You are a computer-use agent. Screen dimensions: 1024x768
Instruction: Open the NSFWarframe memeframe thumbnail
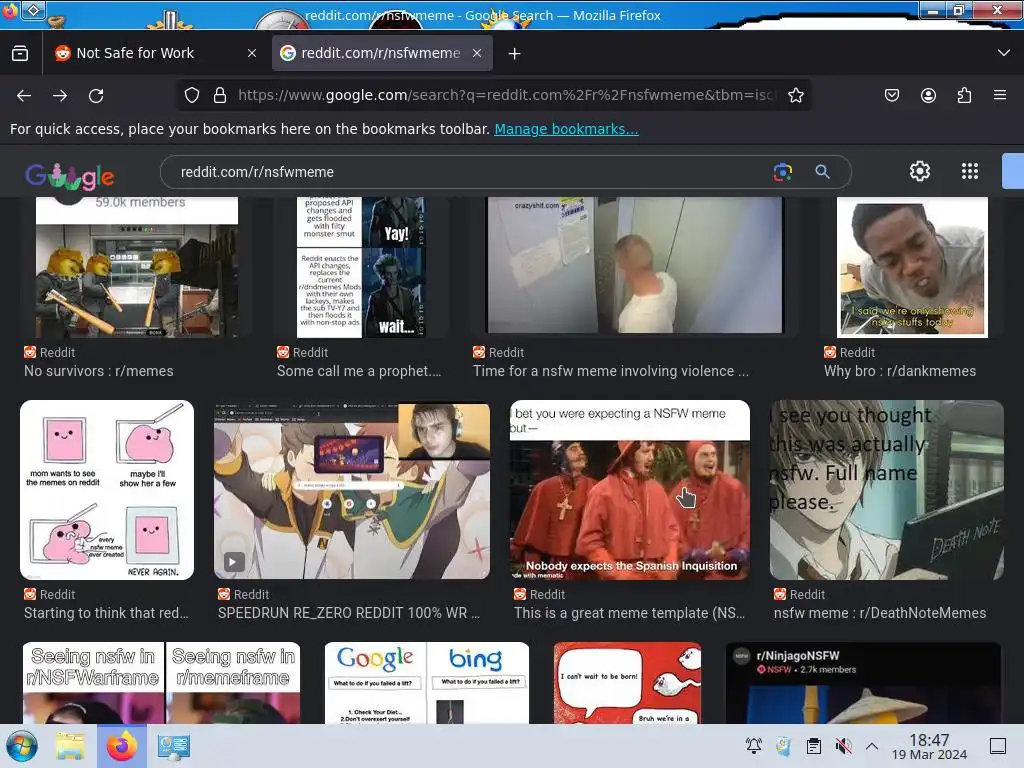[161, 682]
